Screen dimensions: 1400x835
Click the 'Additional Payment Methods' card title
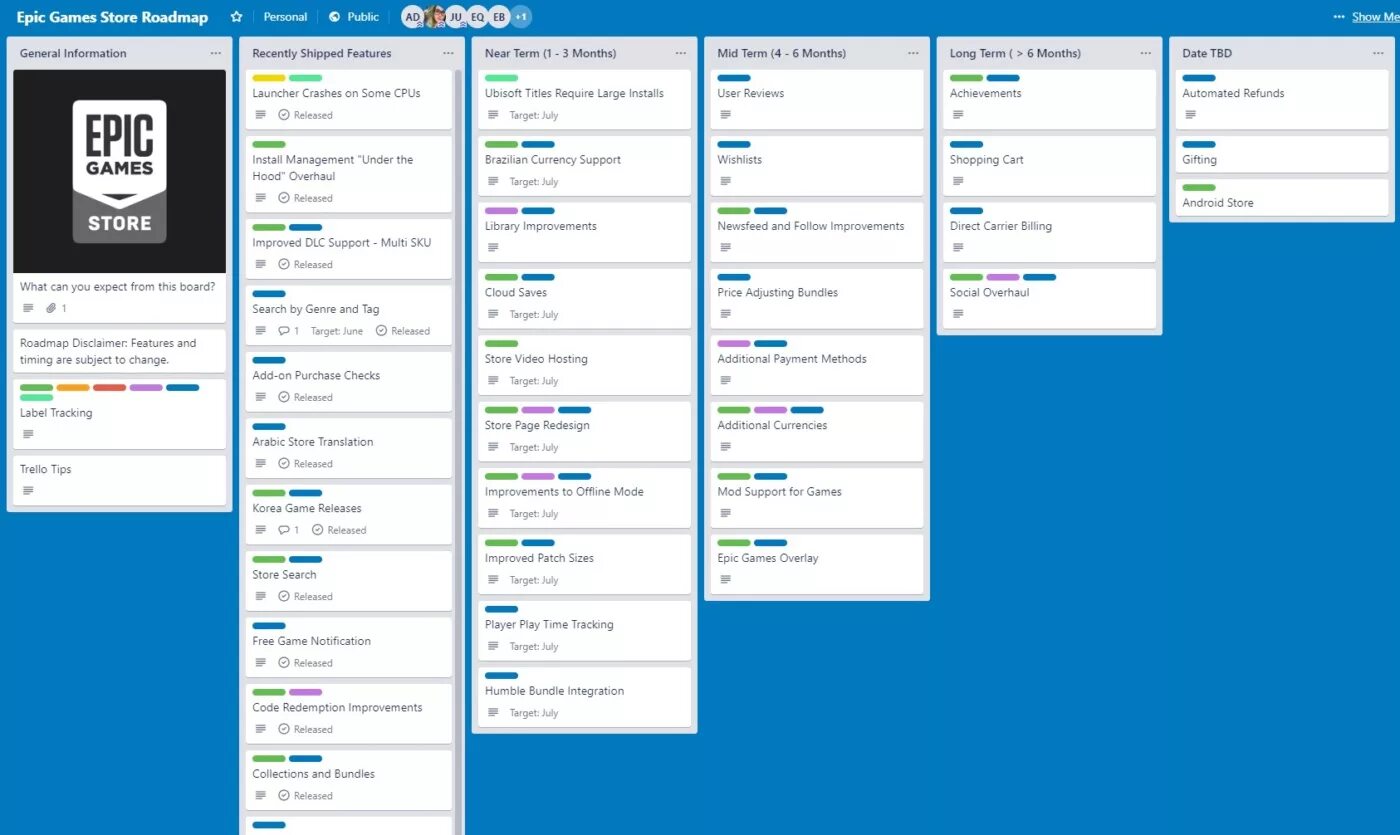point(792,359)
